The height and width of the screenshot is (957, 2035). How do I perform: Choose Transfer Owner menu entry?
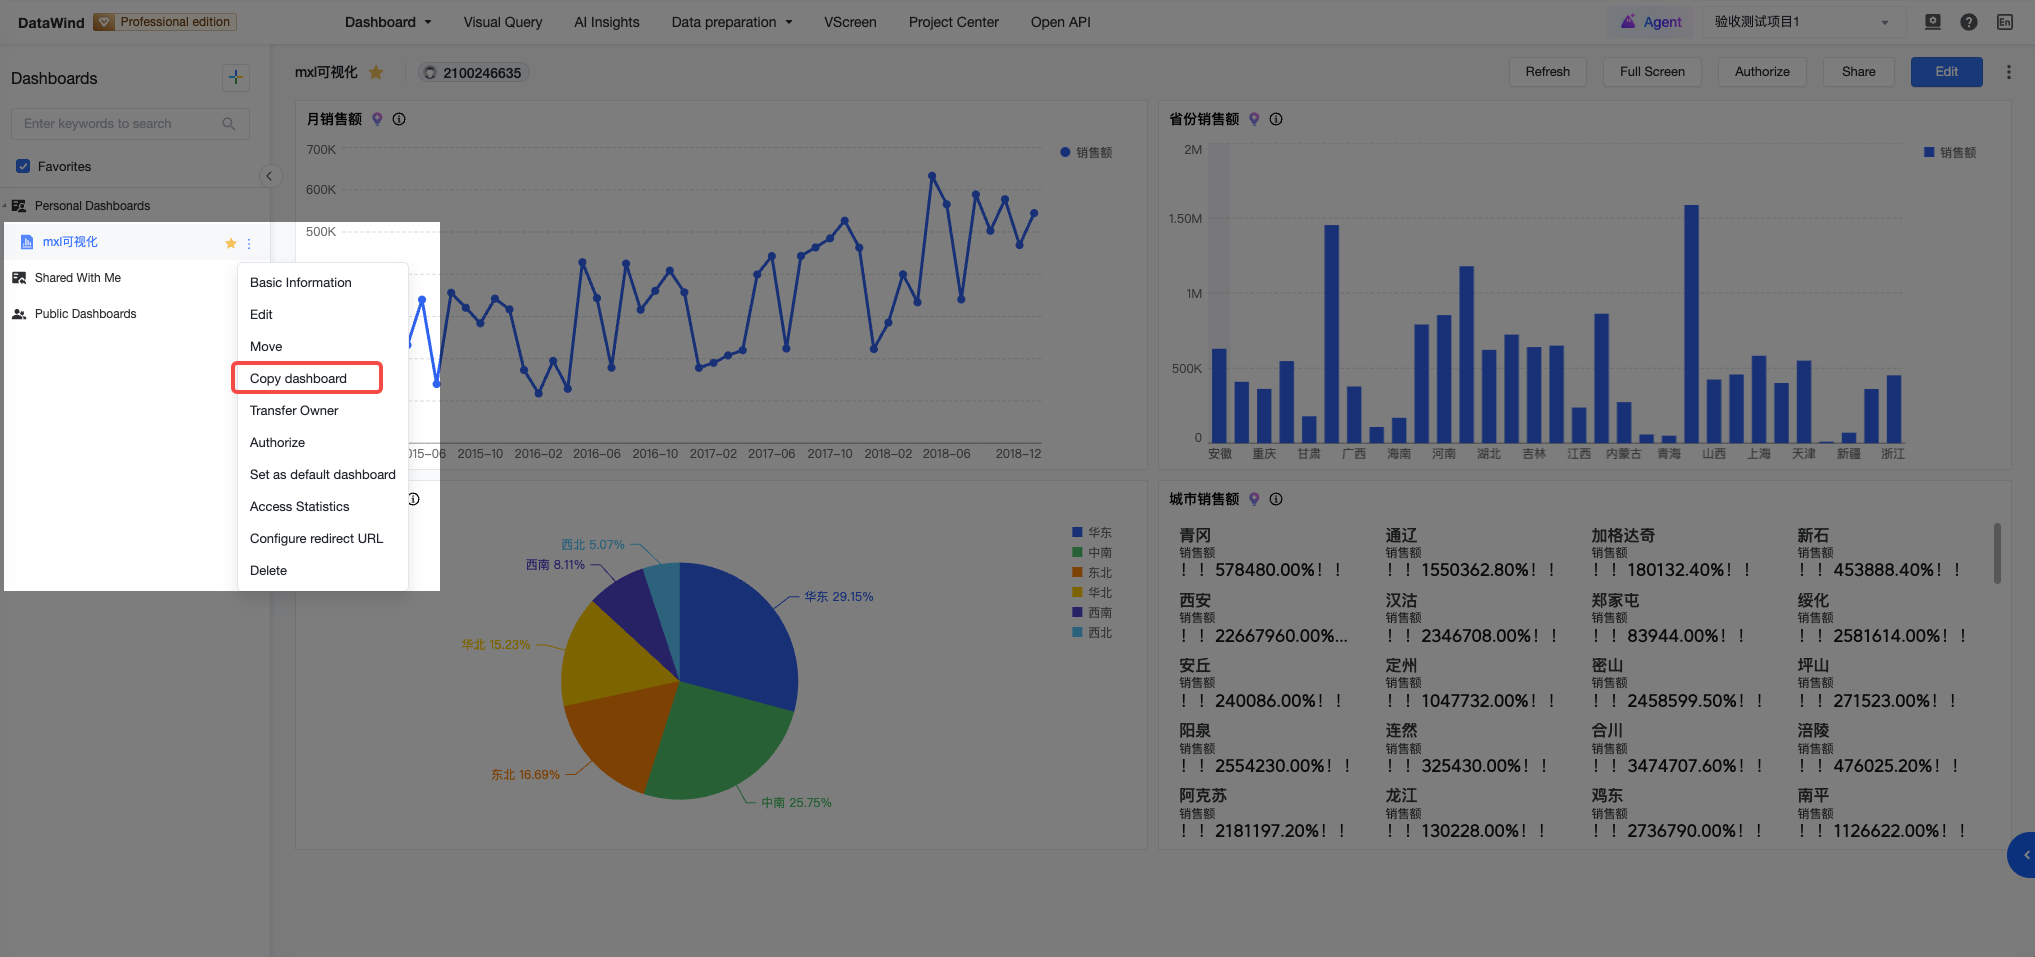point(294,410)
